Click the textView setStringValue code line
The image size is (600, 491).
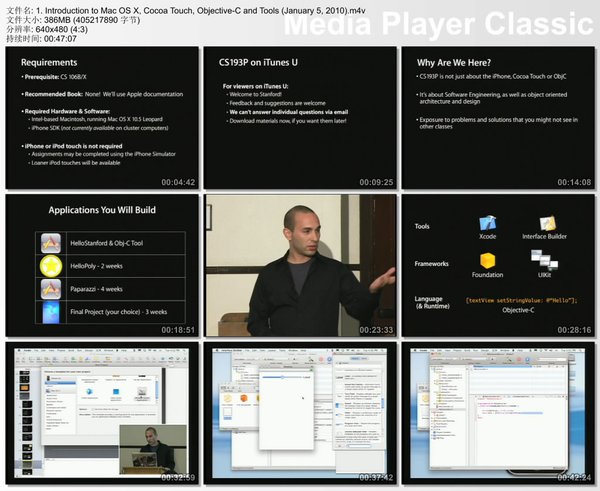pos(522,300)
